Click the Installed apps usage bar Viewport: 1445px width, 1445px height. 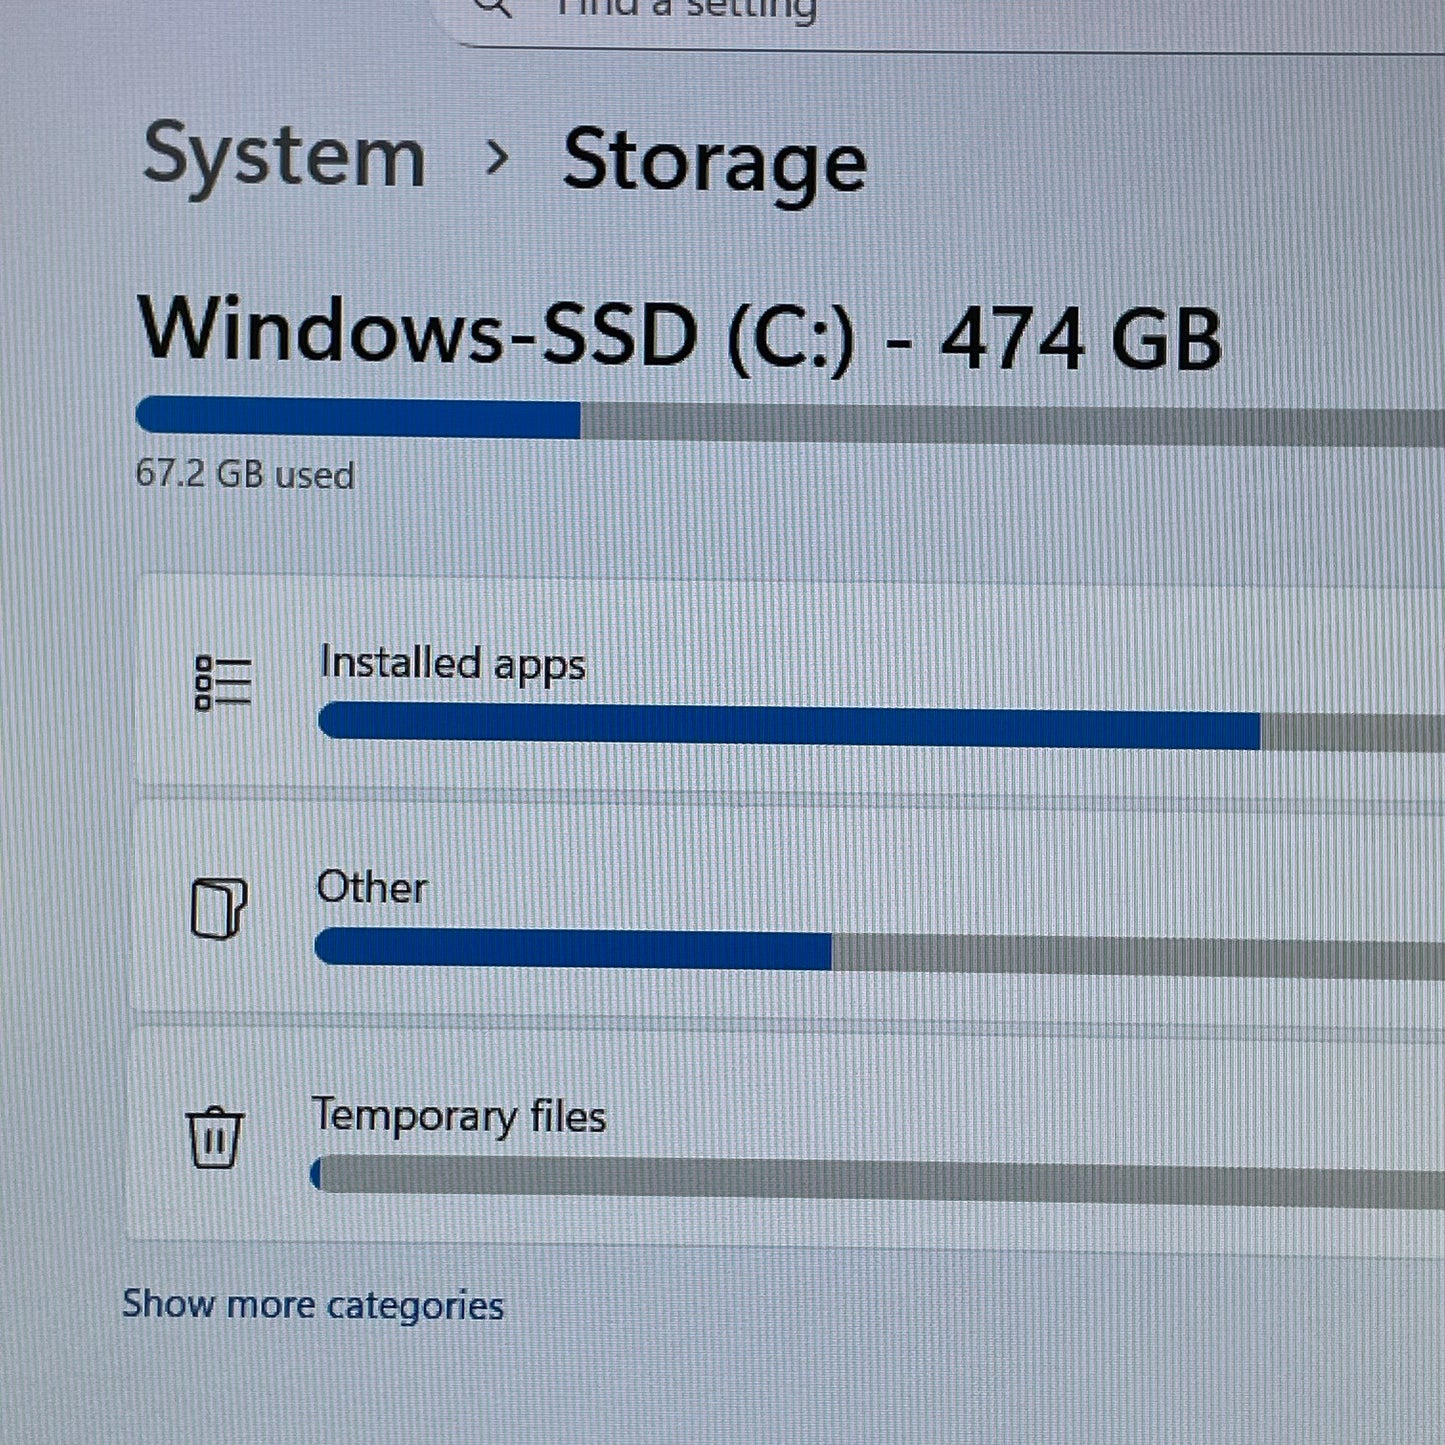coord(788,726)
